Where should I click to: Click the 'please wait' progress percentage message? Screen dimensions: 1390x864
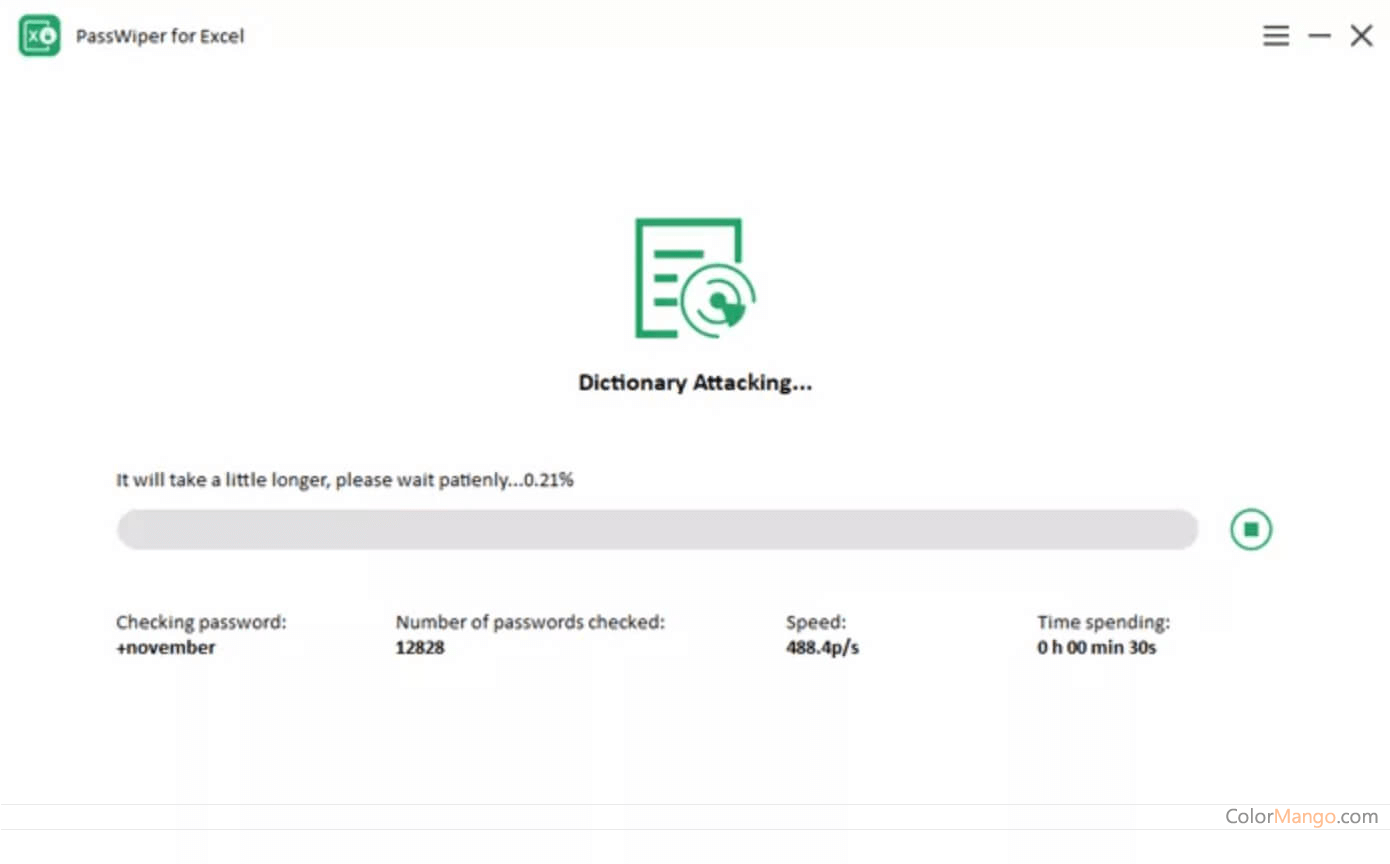[x=344, y=480]
